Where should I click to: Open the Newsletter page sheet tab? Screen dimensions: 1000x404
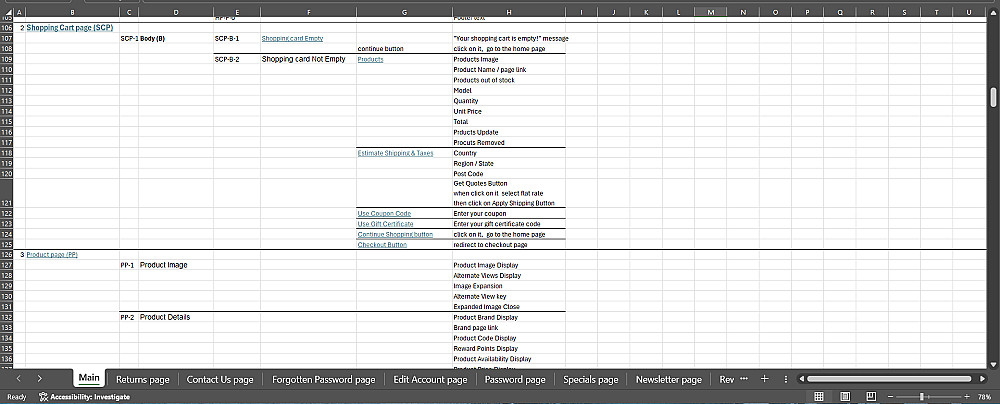(x=668, y=379)
